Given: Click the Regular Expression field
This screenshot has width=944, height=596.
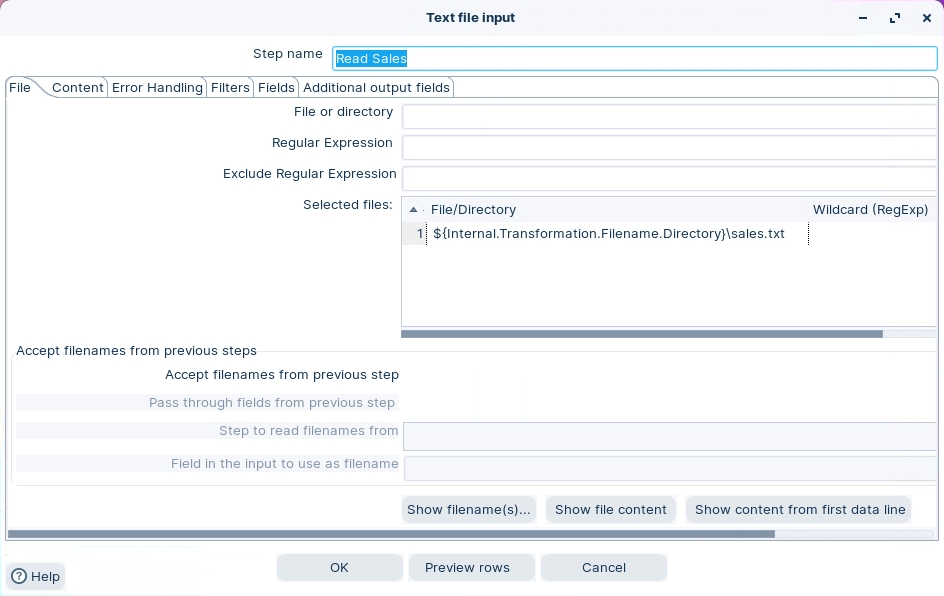Looking at the screenshot, I should (668, 147).
